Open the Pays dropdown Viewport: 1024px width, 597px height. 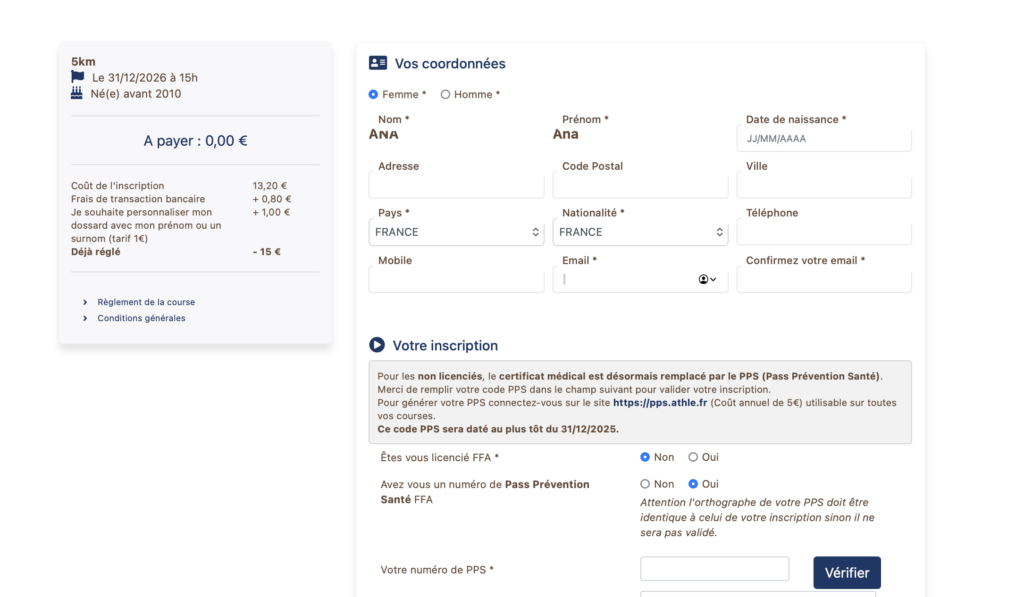pyautogui.click(x=456, y=232)
